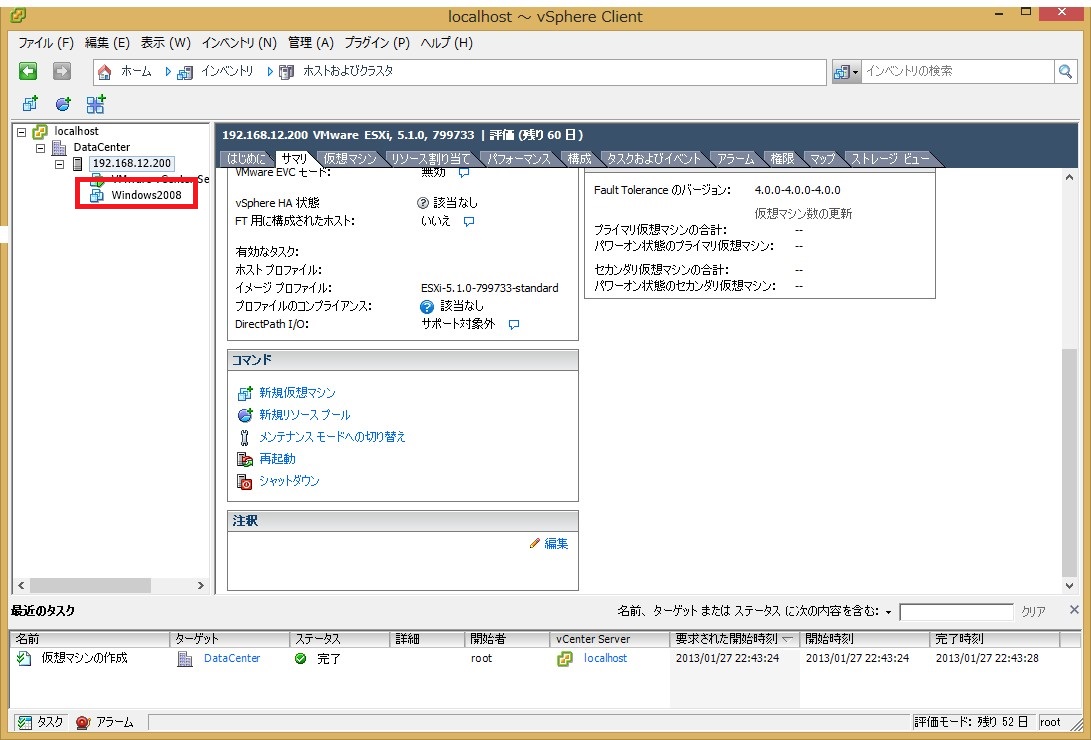
Task: Open the task filter criteria dropdown arrow
Action: click(x=888, y=613)
